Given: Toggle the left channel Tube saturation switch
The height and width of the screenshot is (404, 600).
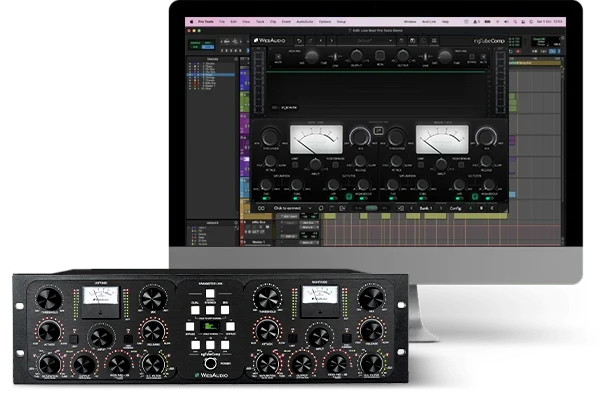Looking at the screenshot, I should pyautogui.click(x=296, y=198).
